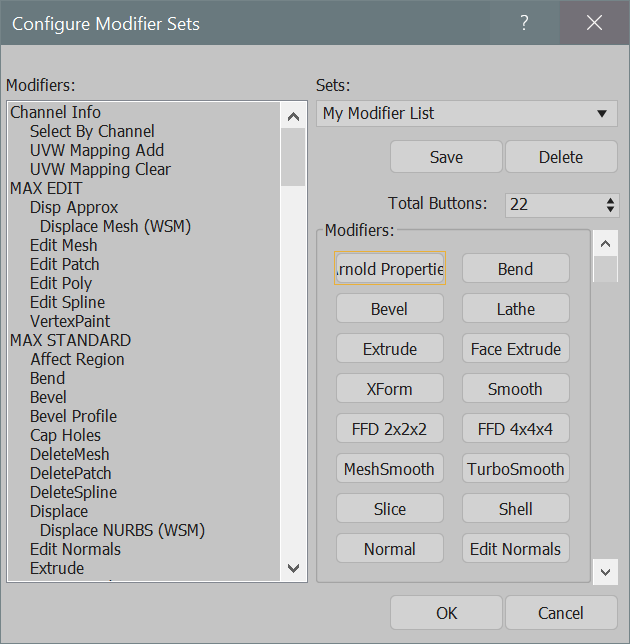Click the set buttons panel scroll down arrow
The height and width of the screenshot is (644, 630).
tap(605, 572)
